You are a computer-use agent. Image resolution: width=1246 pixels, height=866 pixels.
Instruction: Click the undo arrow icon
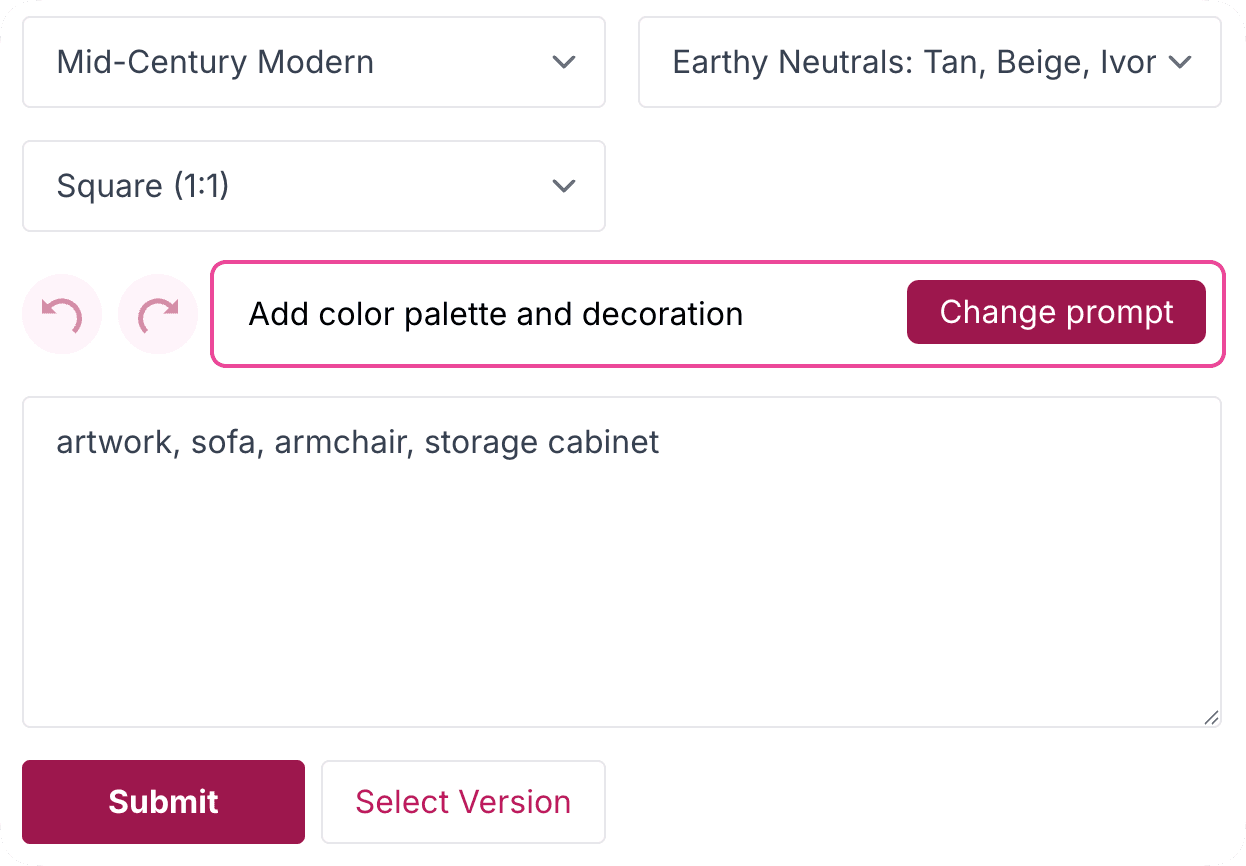click(62, 314)
